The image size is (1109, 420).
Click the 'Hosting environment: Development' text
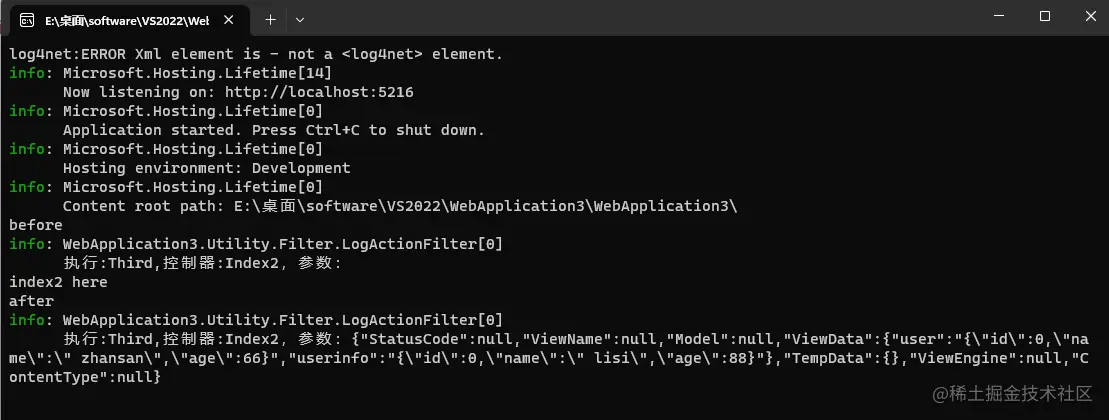pyautogui.click(x=207, y=168)
